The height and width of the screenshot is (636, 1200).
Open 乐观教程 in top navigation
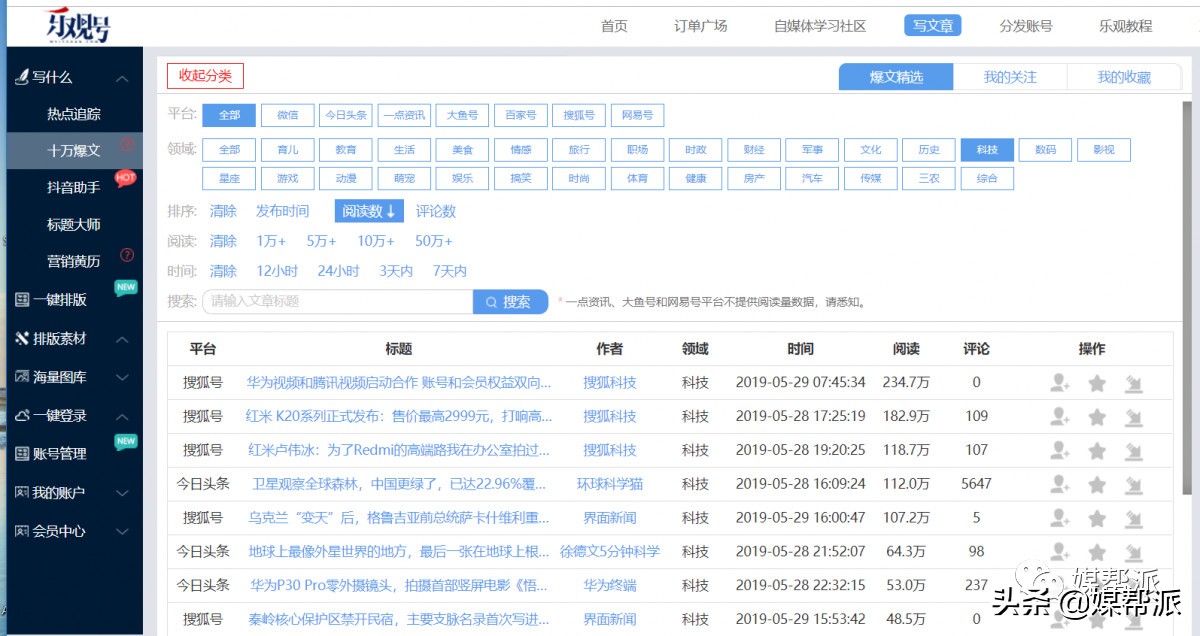point(1125,26)
